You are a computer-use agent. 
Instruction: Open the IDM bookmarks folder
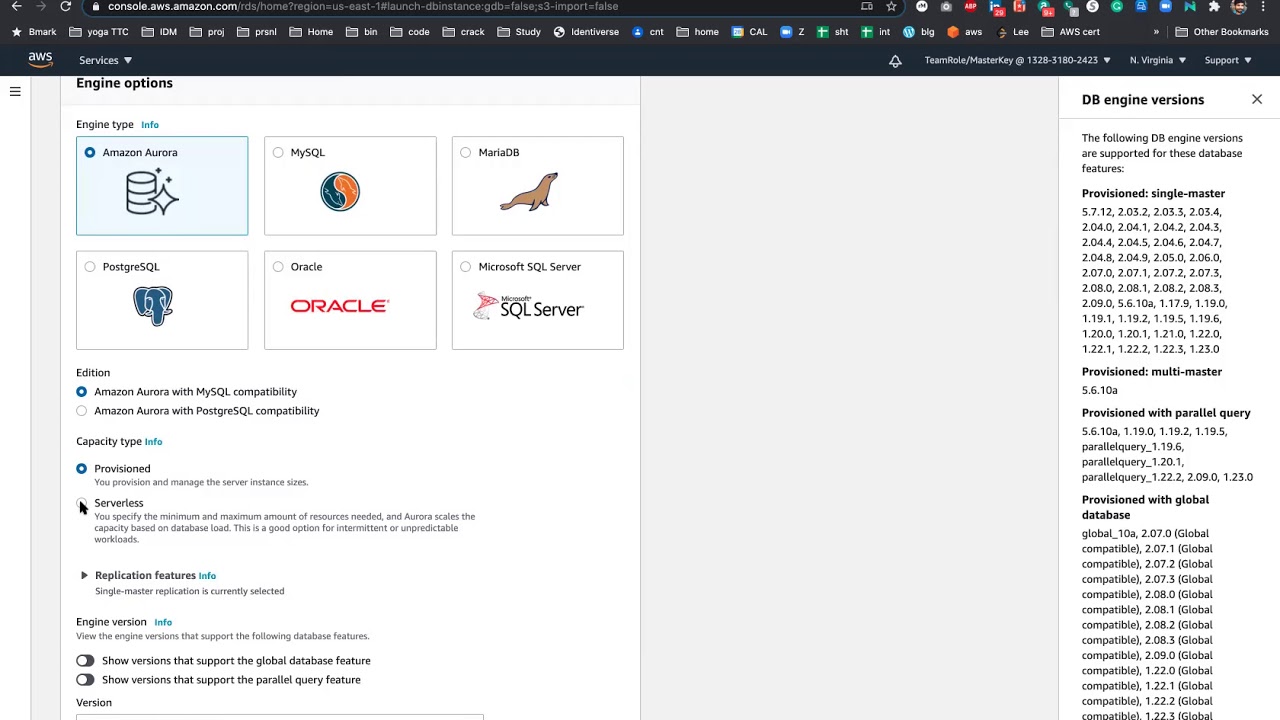pos(159,32)
